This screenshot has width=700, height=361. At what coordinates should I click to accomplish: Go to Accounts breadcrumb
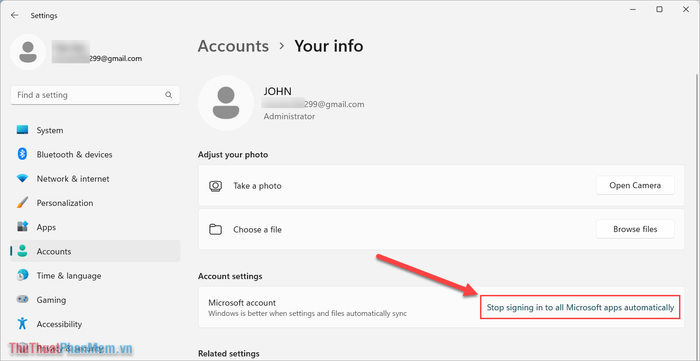[x=233, y=46]
